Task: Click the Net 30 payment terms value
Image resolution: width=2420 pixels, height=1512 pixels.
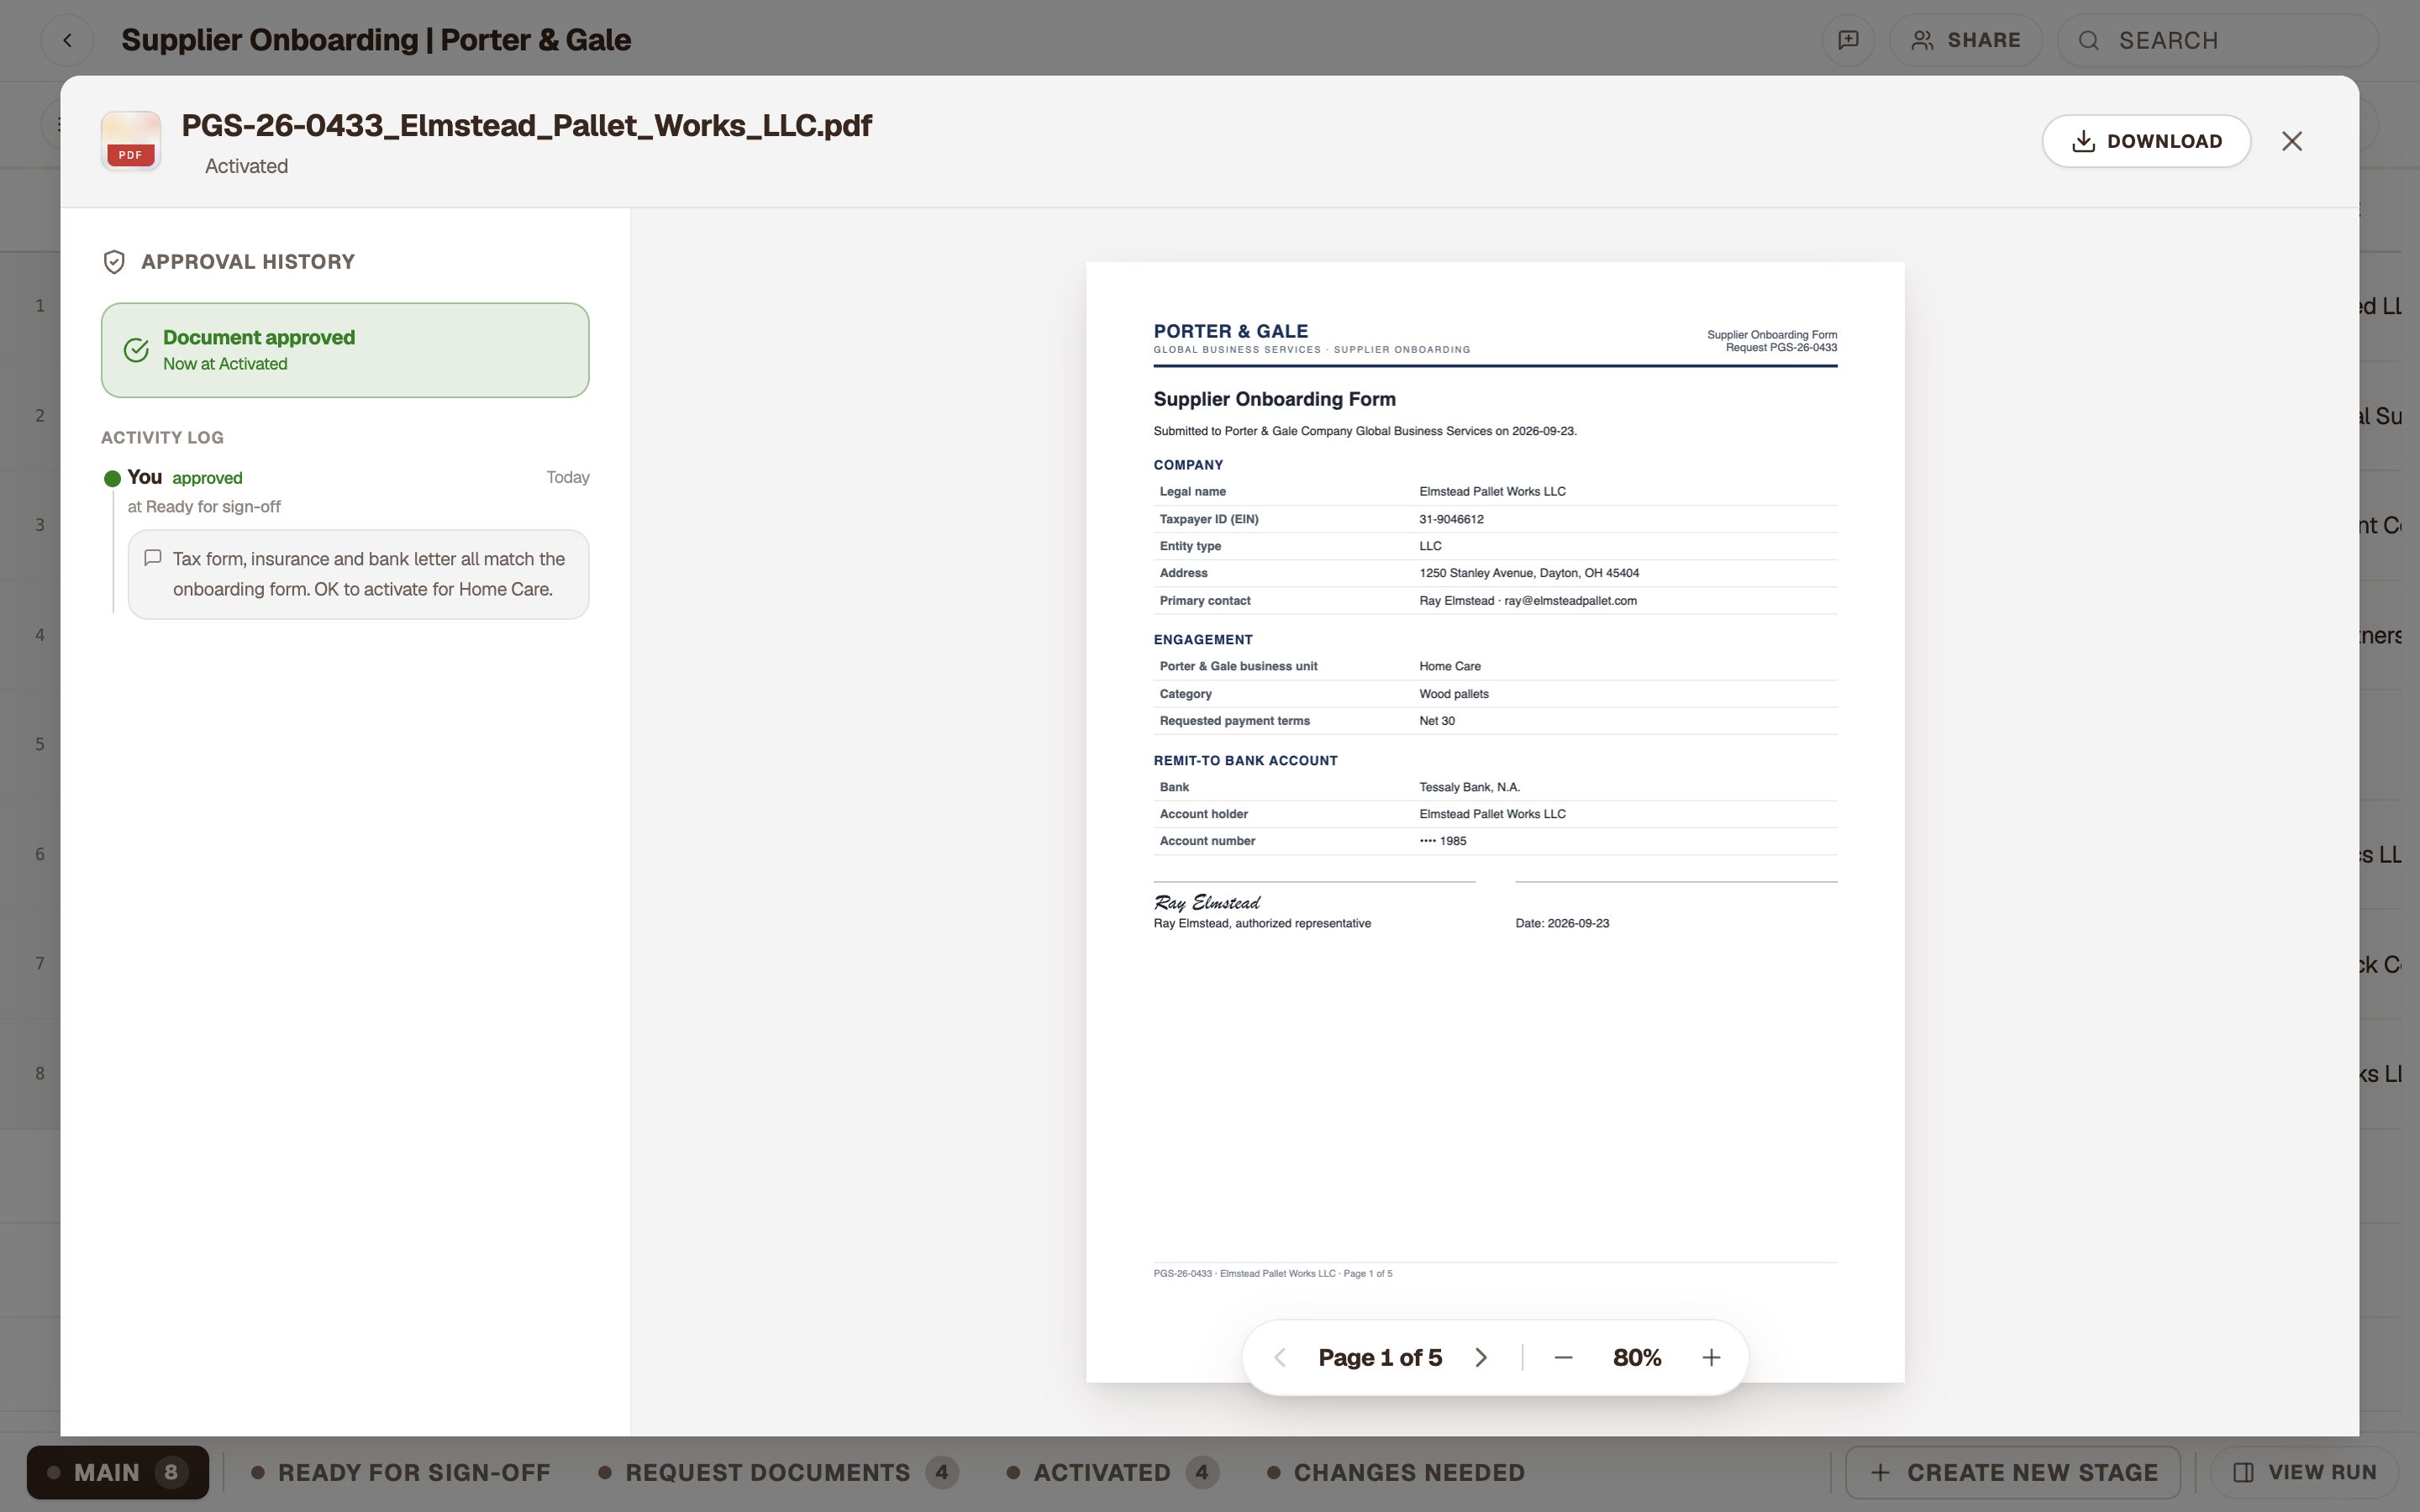Action: click(1437, 720)
